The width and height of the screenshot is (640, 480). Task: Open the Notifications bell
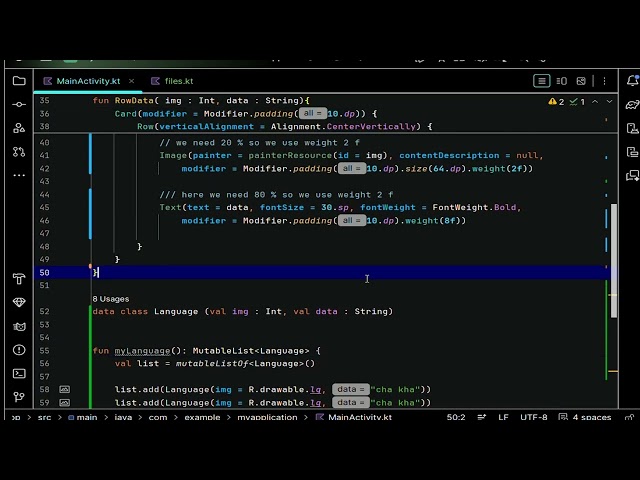632,81
